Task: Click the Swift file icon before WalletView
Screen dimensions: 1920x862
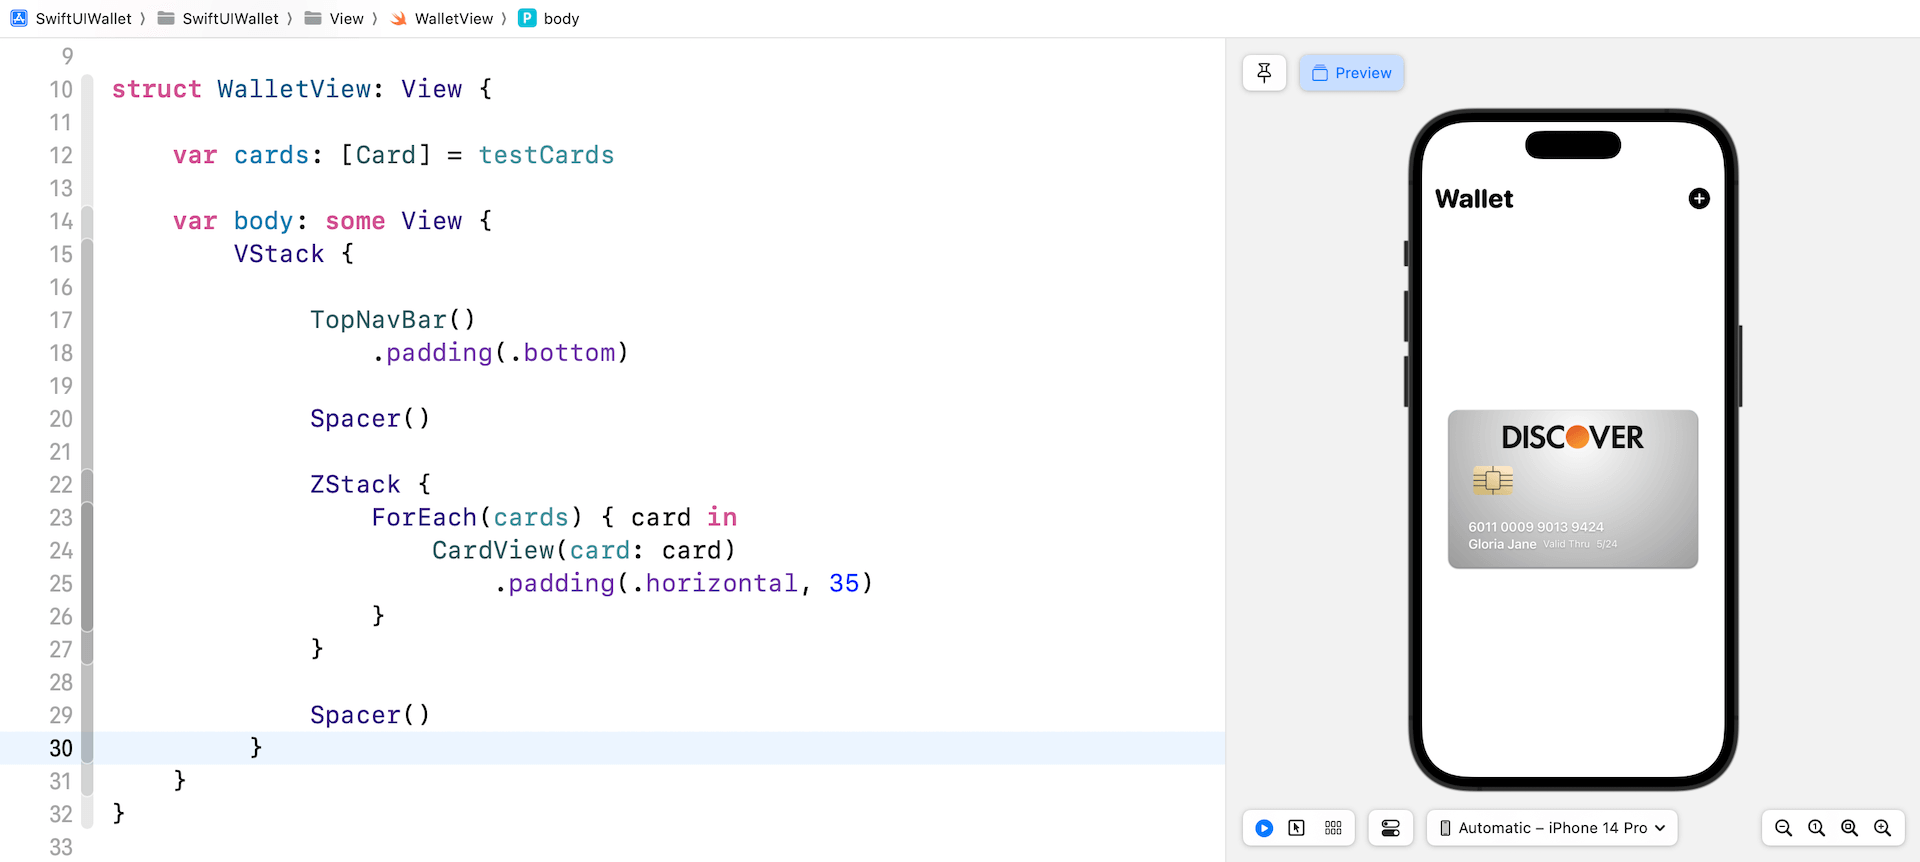Action: 398,18
